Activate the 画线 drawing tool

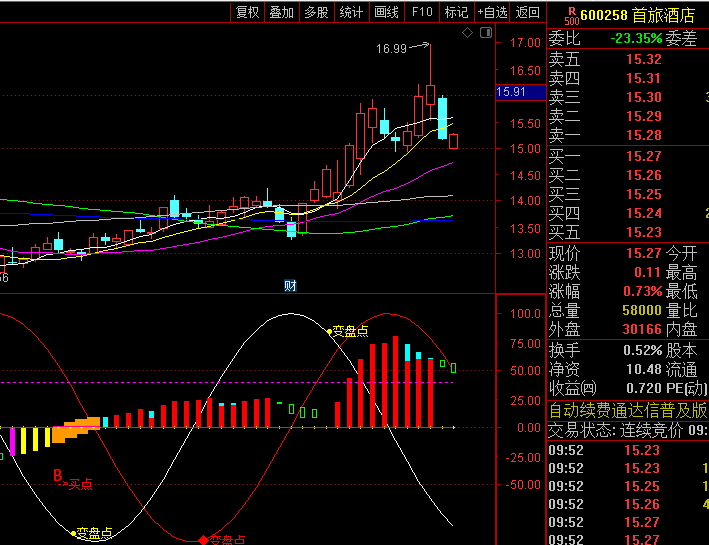pyautogui.click(x=387, y=12)
